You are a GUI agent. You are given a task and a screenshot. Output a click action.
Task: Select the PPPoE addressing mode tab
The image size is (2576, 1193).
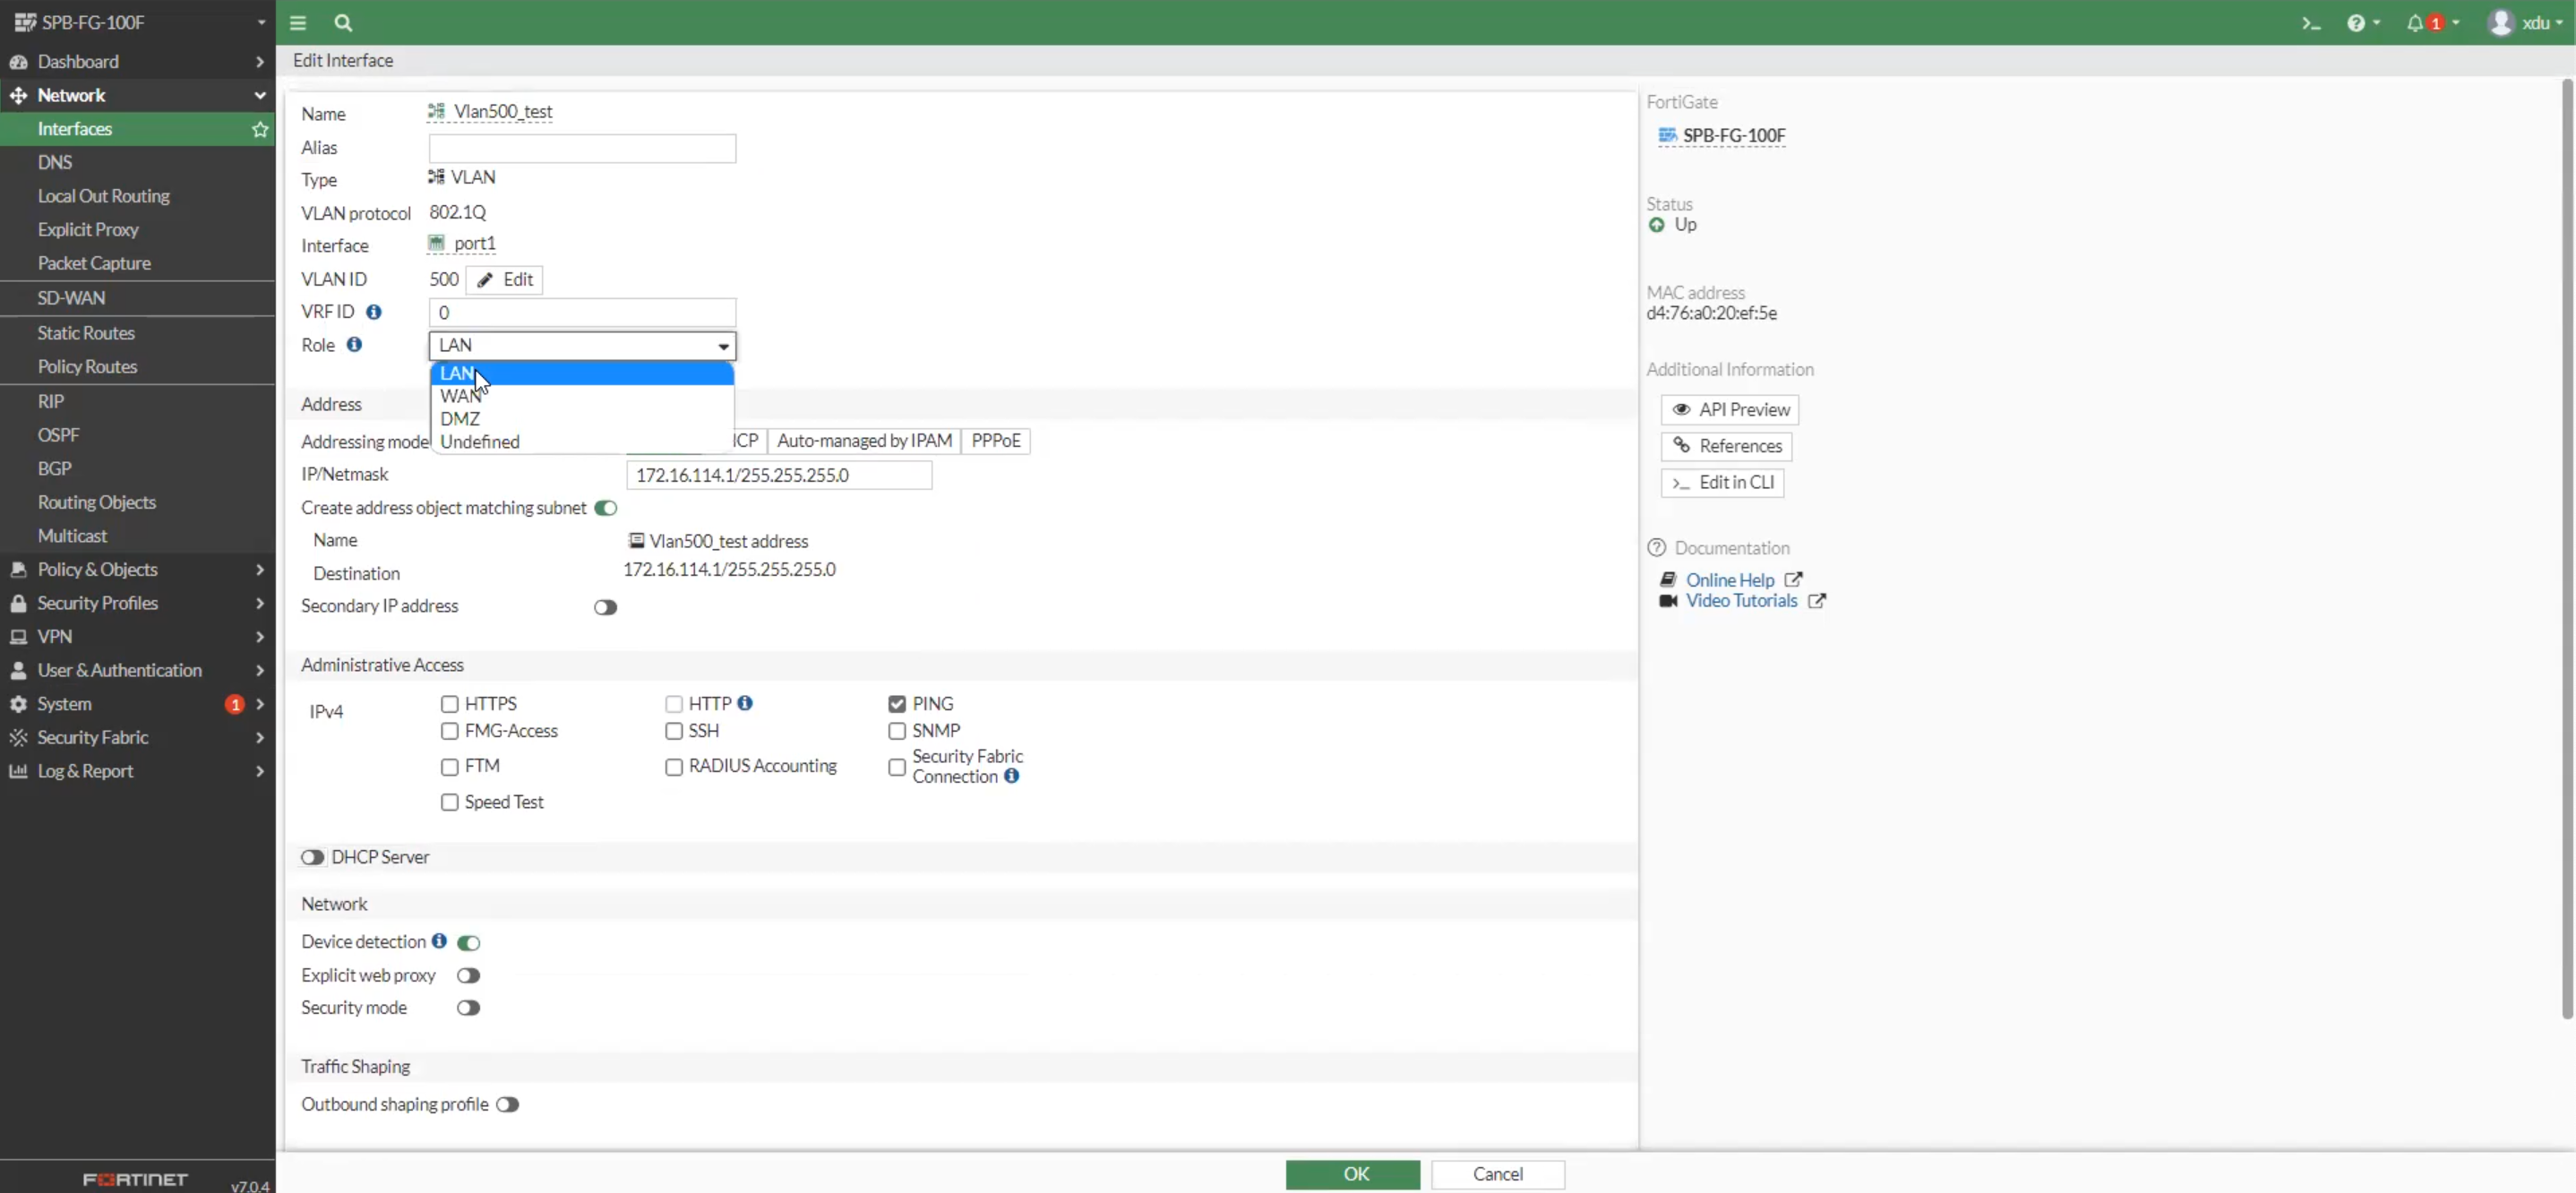(995, 441)
